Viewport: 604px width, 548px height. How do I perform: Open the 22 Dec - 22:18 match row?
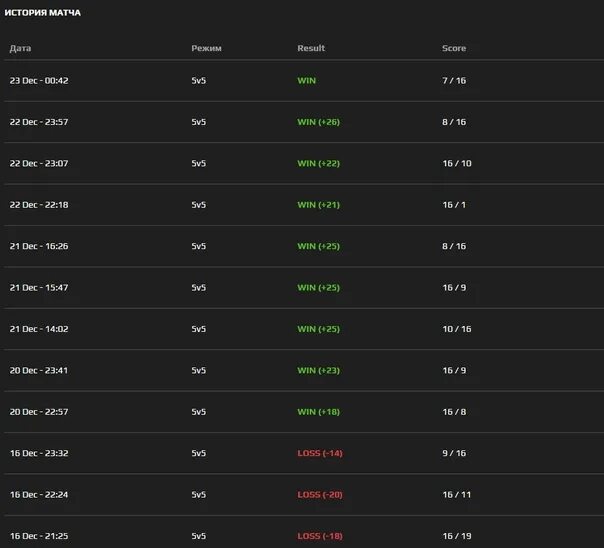coord(39,205)
